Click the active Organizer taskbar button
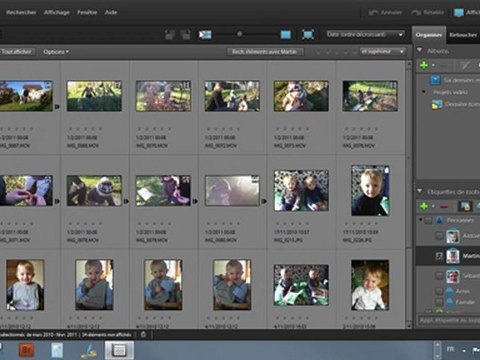480x360 pixels. [x=119, y=350]
